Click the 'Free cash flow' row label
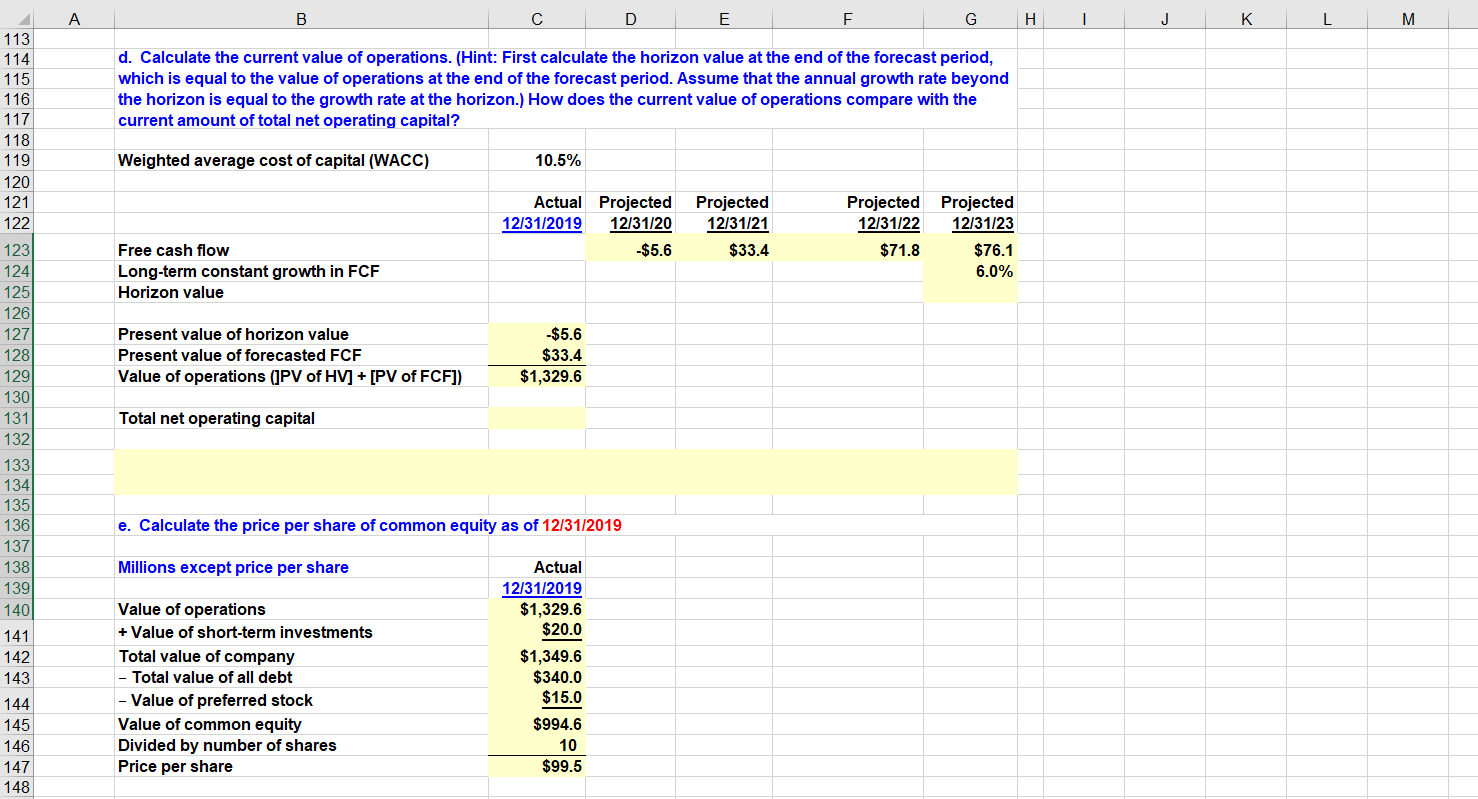Viewport: 1478px width, 799px height. tap(173, 250)
